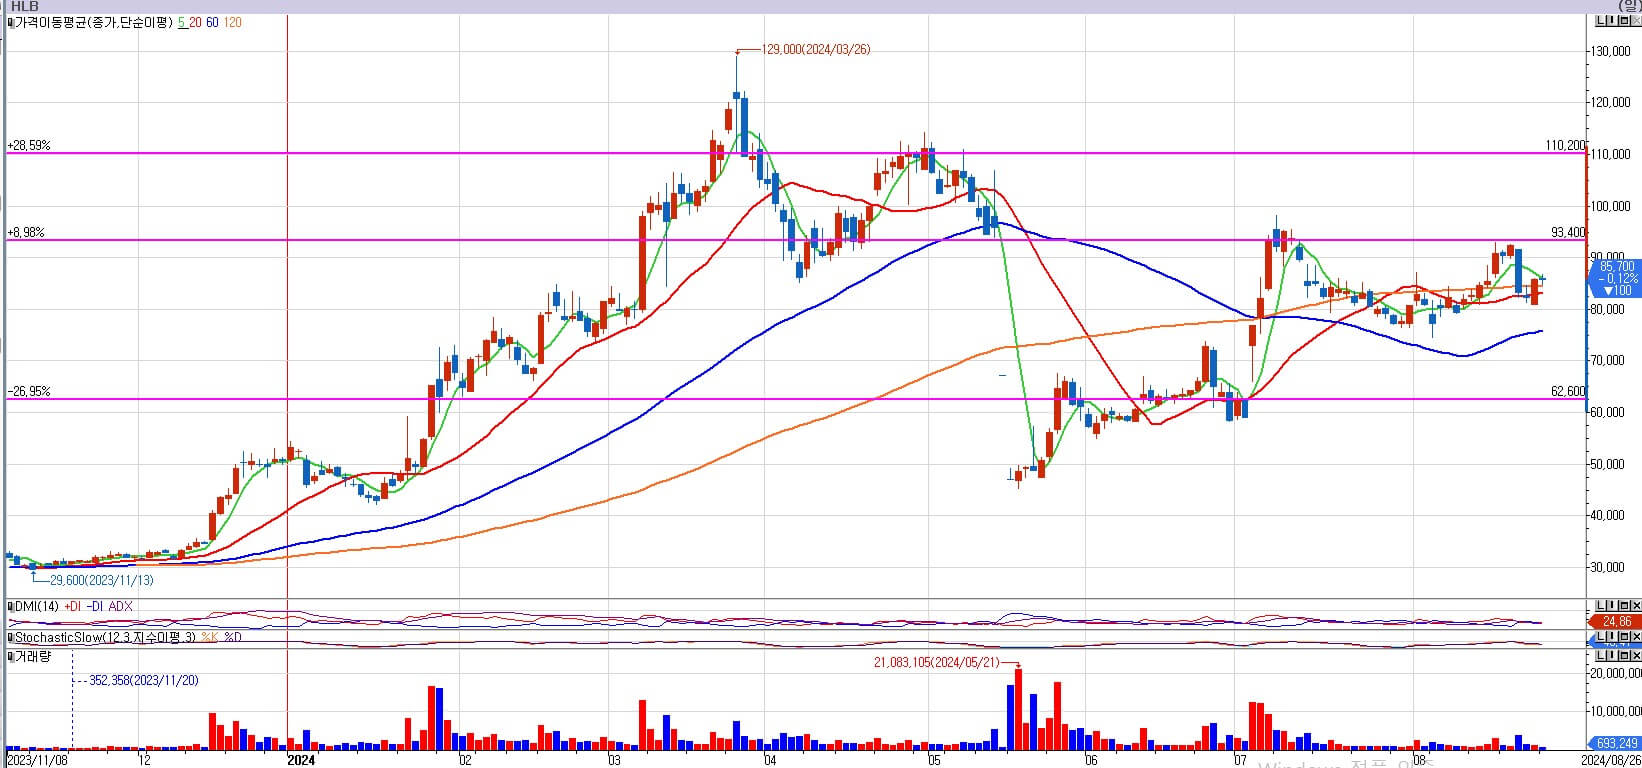This screenshot has height=768, width=1642.
Task: Click the +DI legend label
Action: coord(73,606)
